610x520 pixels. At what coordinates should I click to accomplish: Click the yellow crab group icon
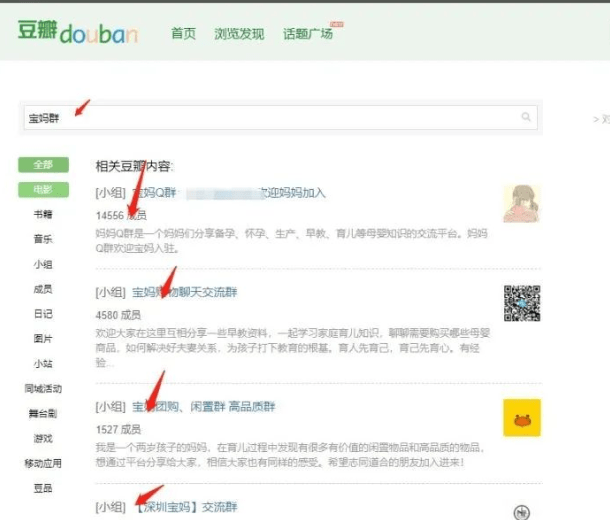[x=521, y=417]
